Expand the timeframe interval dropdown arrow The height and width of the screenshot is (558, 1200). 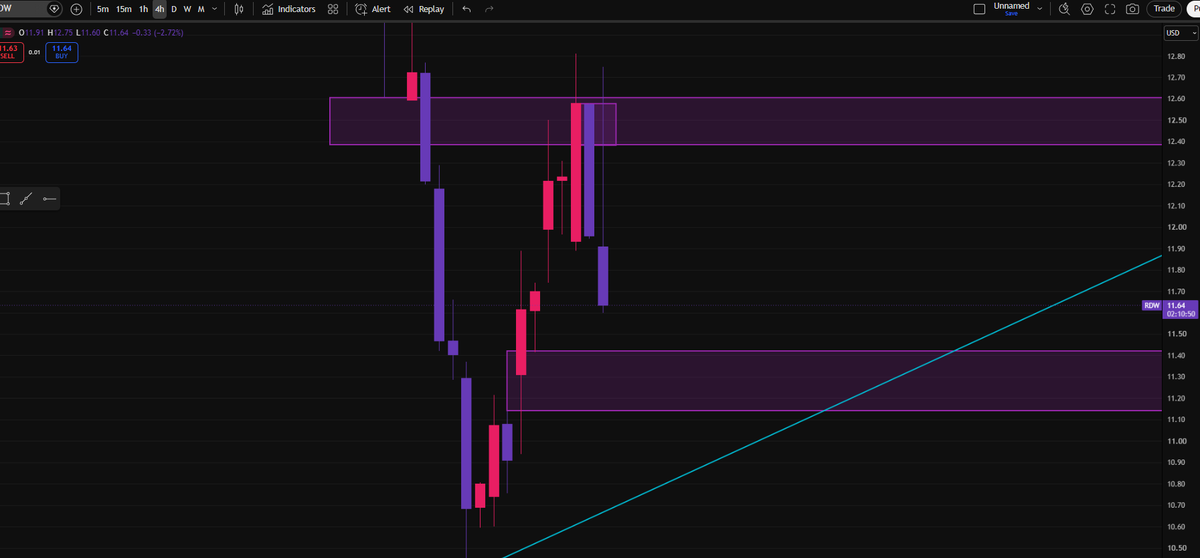(216, 9)
